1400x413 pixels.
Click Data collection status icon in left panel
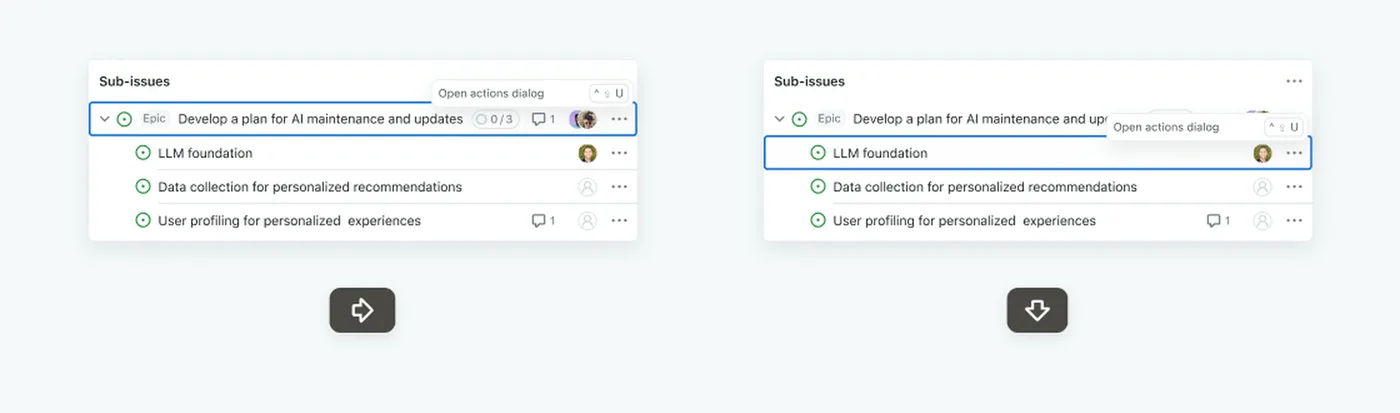pyautogui.click(x=142, y=187)
